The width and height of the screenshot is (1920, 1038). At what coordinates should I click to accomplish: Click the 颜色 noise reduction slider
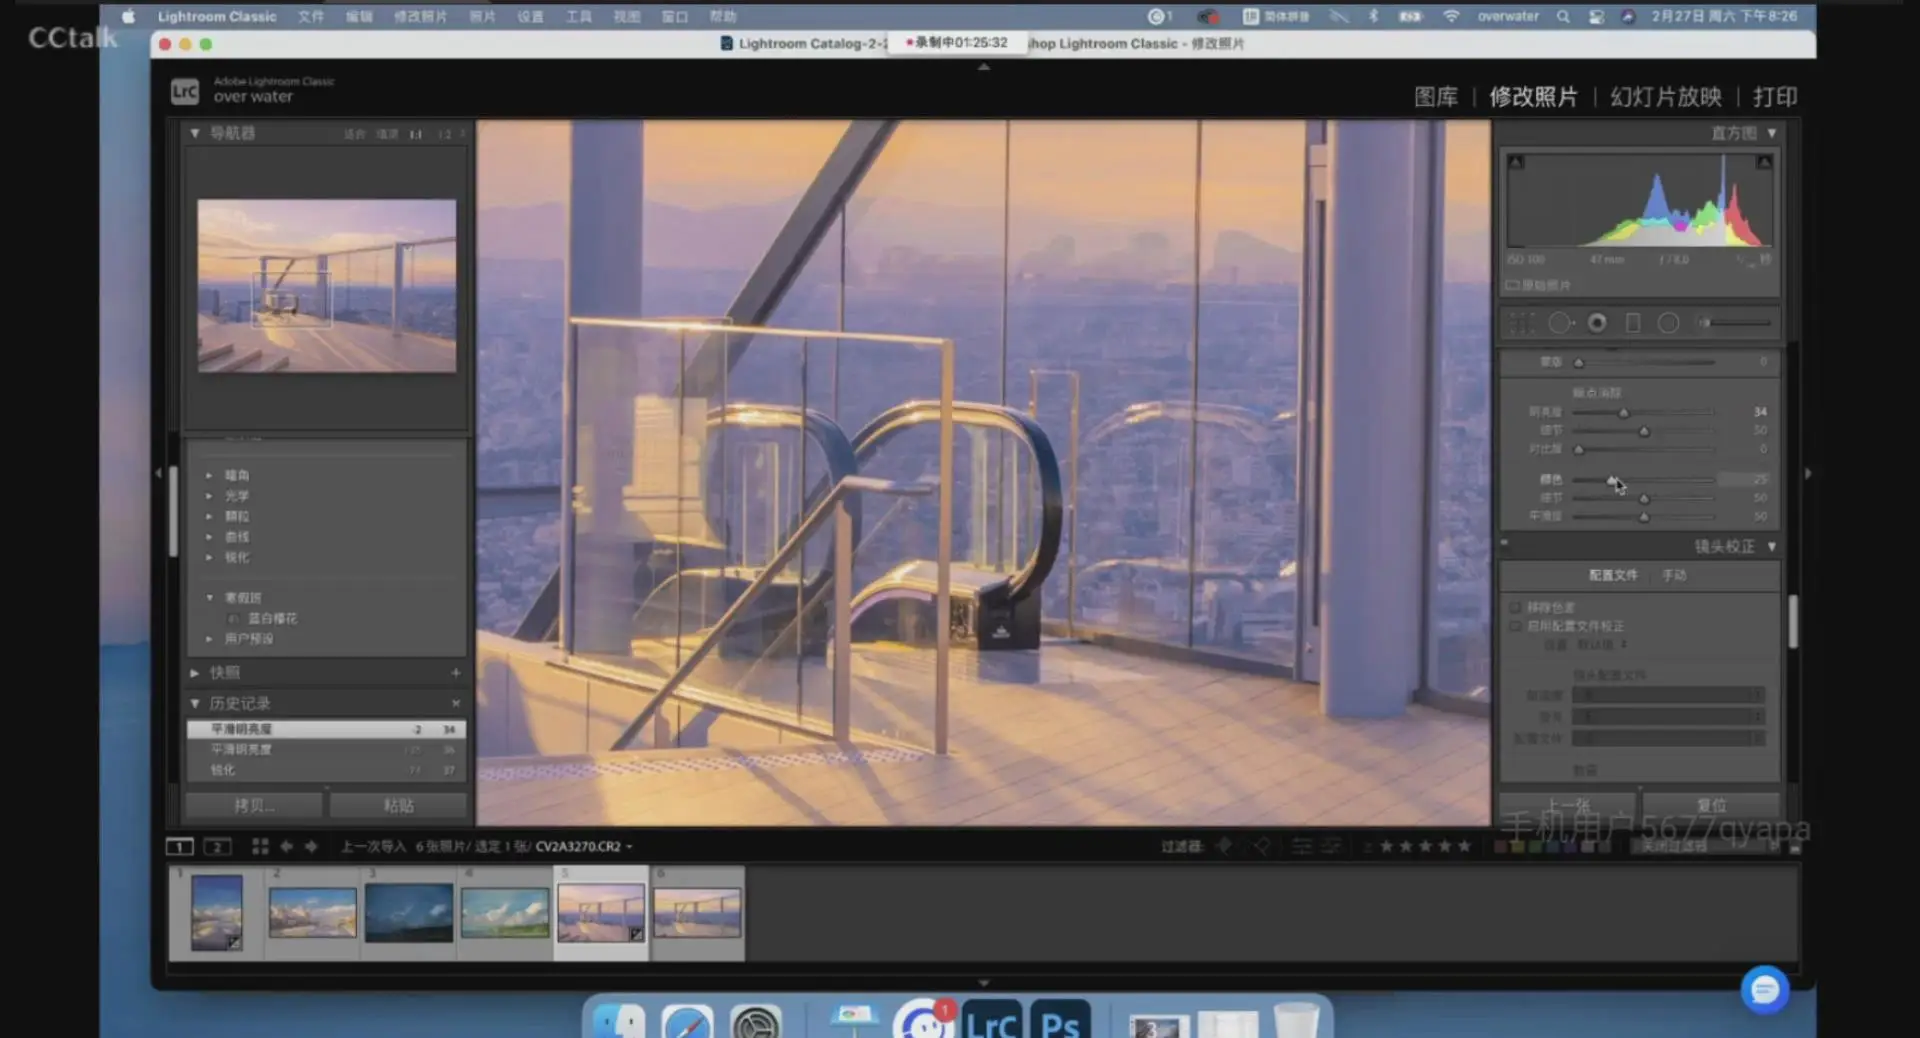(x=1644, y=480)
